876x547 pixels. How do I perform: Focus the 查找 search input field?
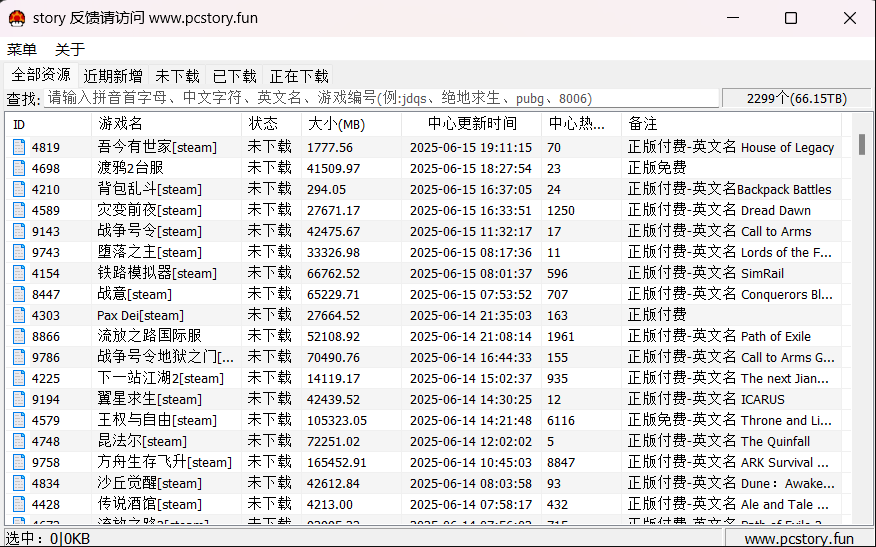[x=380, y=98]
